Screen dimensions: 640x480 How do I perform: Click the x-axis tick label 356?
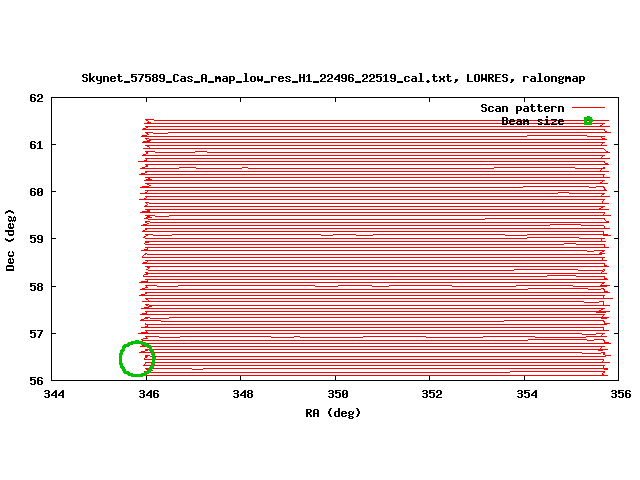621,394
